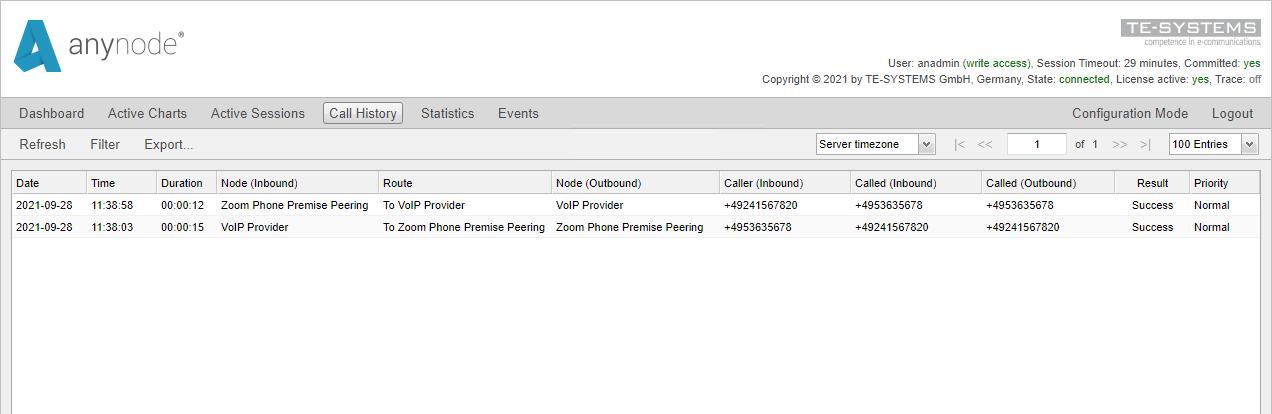
Task: Switch to the Dashboard tab
Action: click(x=51, y=114)
